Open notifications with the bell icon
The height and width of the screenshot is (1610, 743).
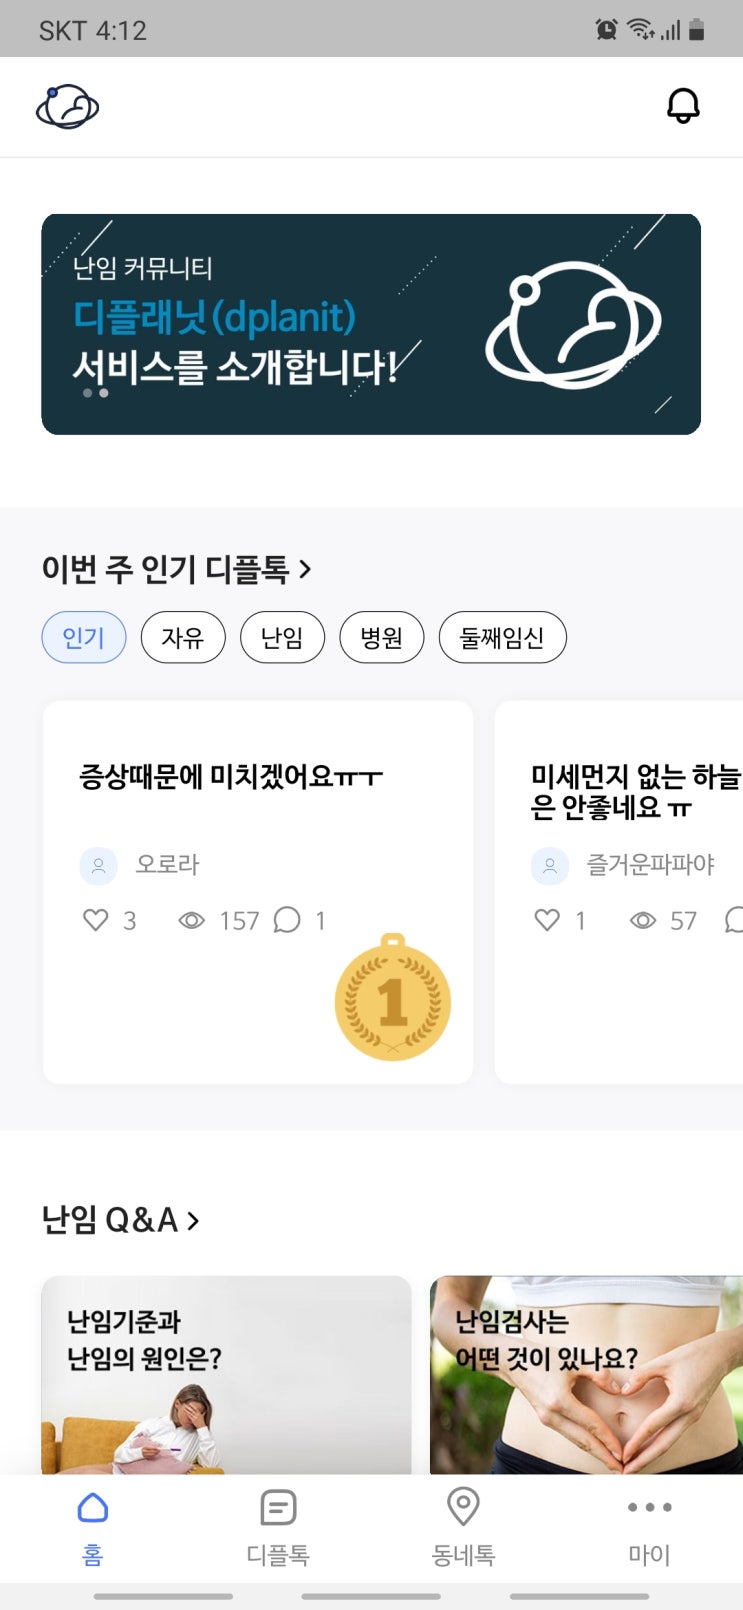pyautogui.click(x=683, y=106)
